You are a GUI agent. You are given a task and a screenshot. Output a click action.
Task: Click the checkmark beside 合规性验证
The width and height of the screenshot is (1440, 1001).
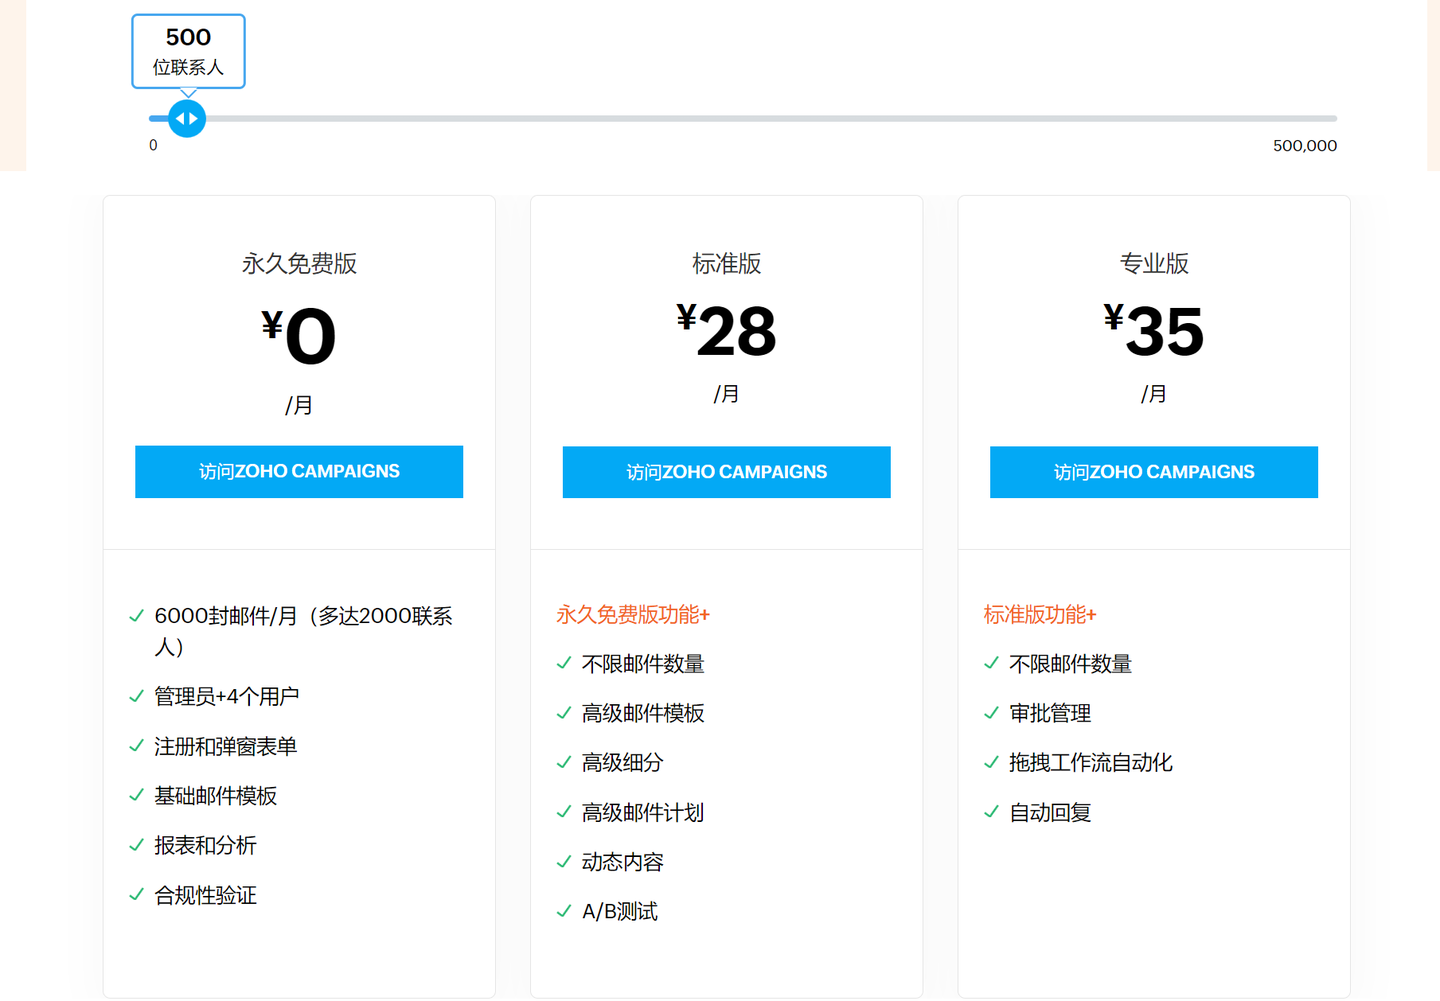tap(137, 894)
